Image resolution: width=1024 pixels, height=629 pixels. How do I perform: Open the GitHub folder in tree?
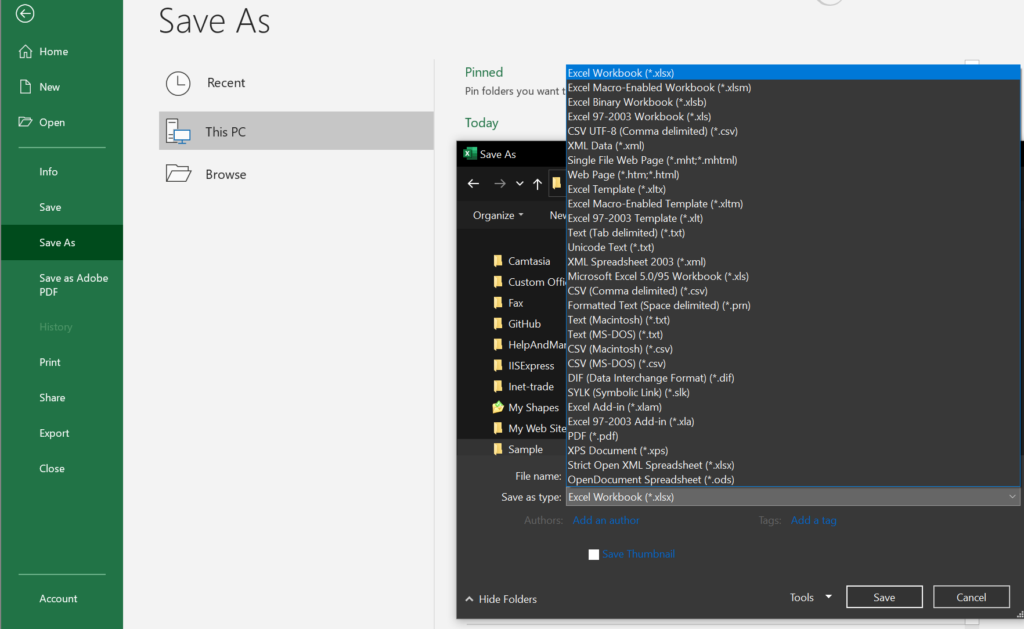coord(524,324)
